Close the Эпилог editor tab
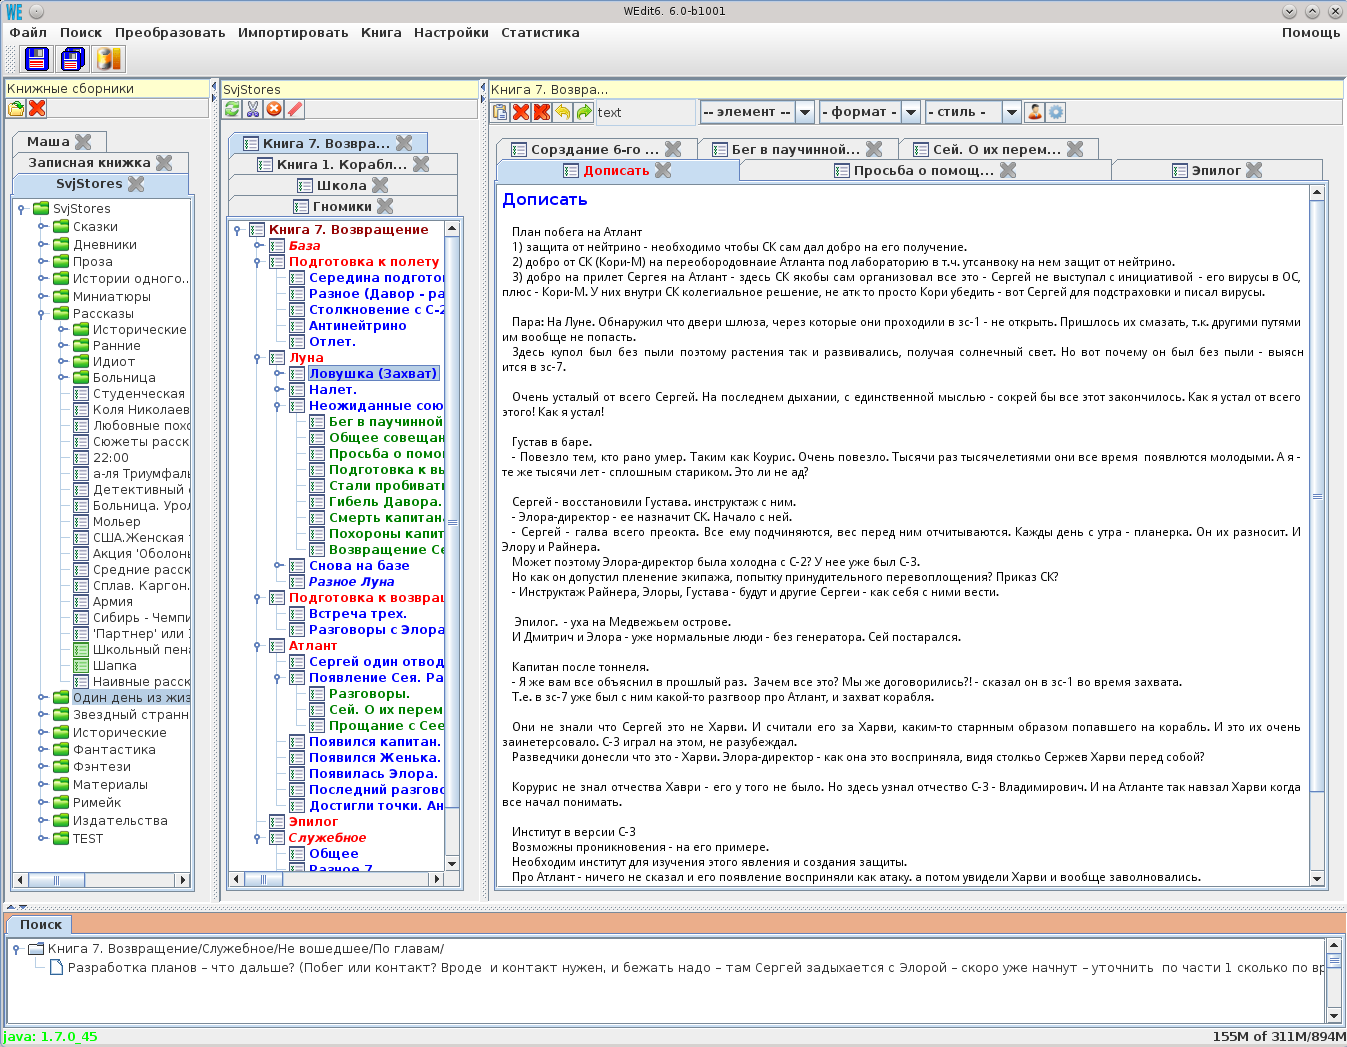 click(x=1254, y=170)
